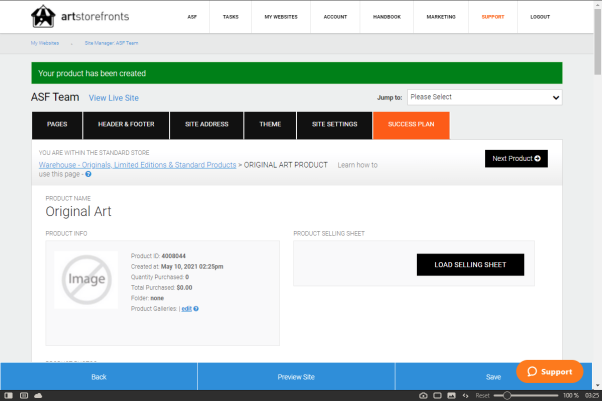602x401 pixels.
Task: Click the cloud icon in bottom status bar
Action: 38,395
